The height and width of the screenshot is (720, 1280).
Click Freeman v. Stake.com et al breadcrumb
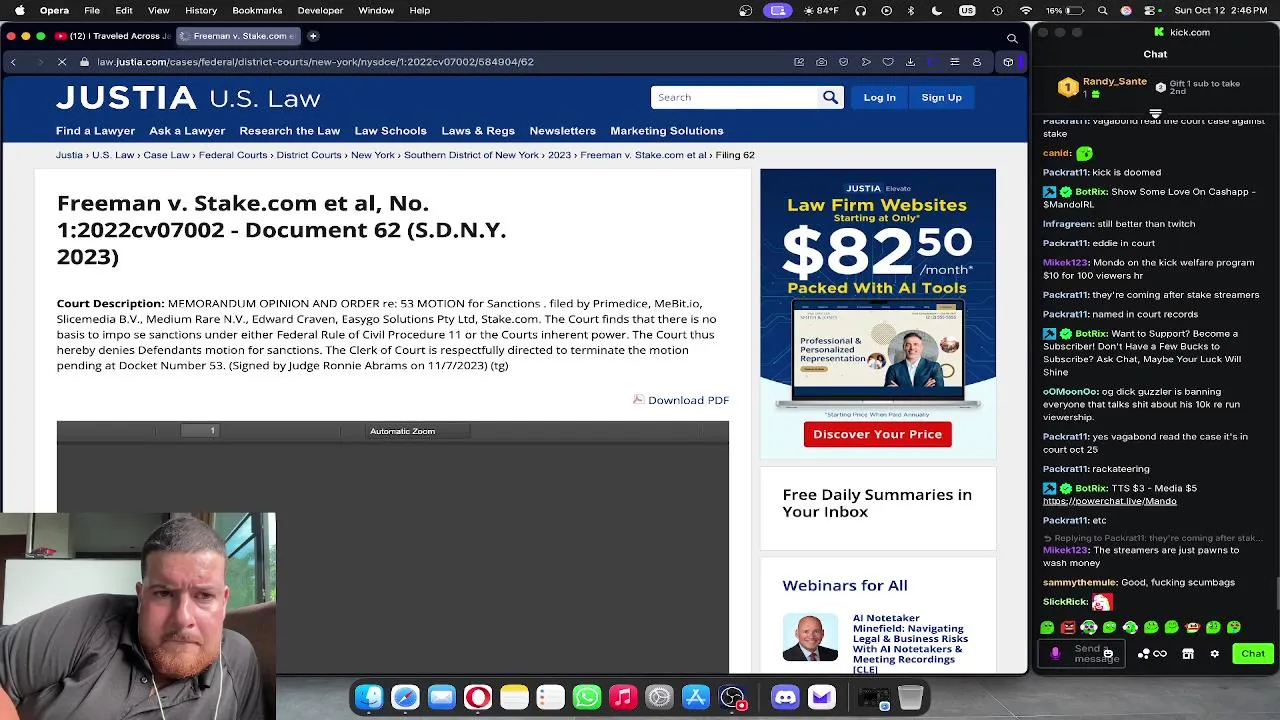coord(643,155)
